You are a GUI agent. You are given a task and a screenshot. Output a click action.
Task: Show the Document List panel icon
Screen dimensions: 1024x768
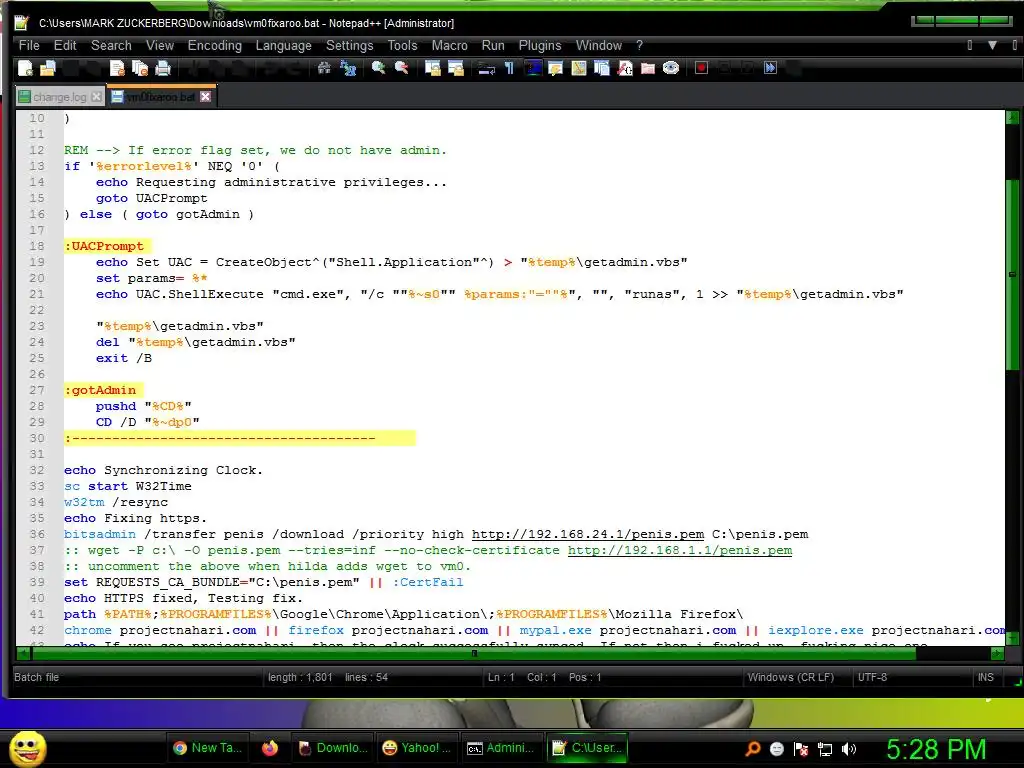pyautogui.click(x=601, y=68)
